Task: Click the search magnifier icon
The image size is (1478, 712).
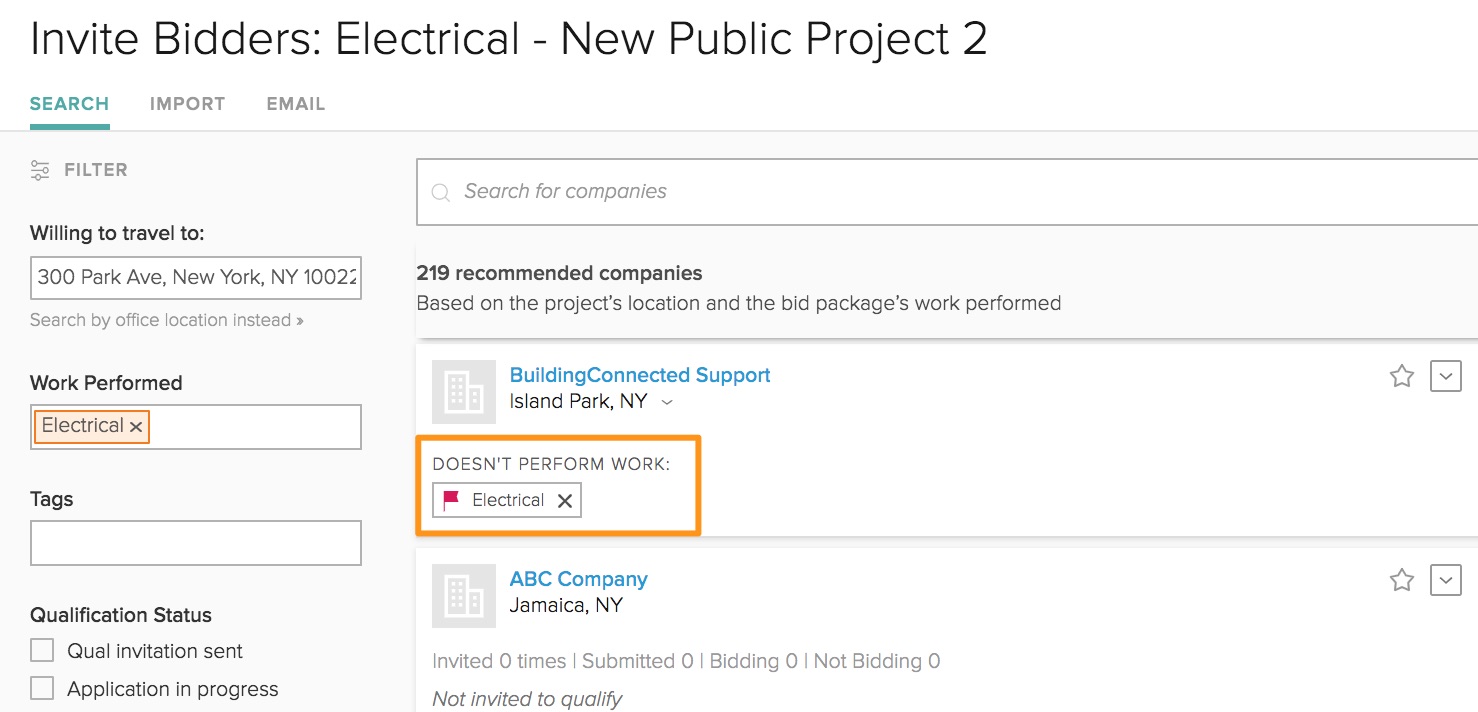Action: [440, 192]
